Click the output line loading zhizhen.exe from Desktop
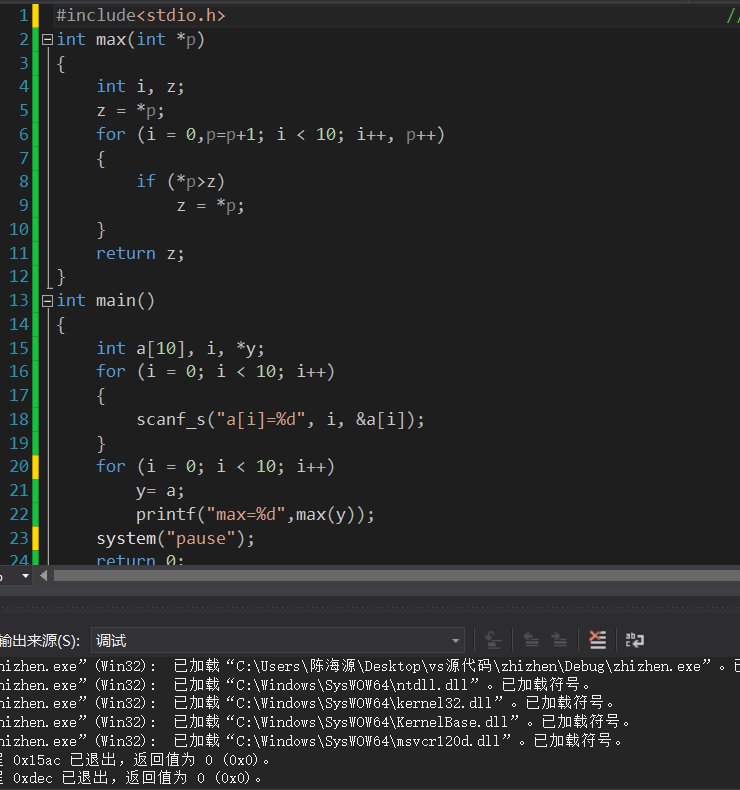 pyautogui.click(x=370, y=666)
